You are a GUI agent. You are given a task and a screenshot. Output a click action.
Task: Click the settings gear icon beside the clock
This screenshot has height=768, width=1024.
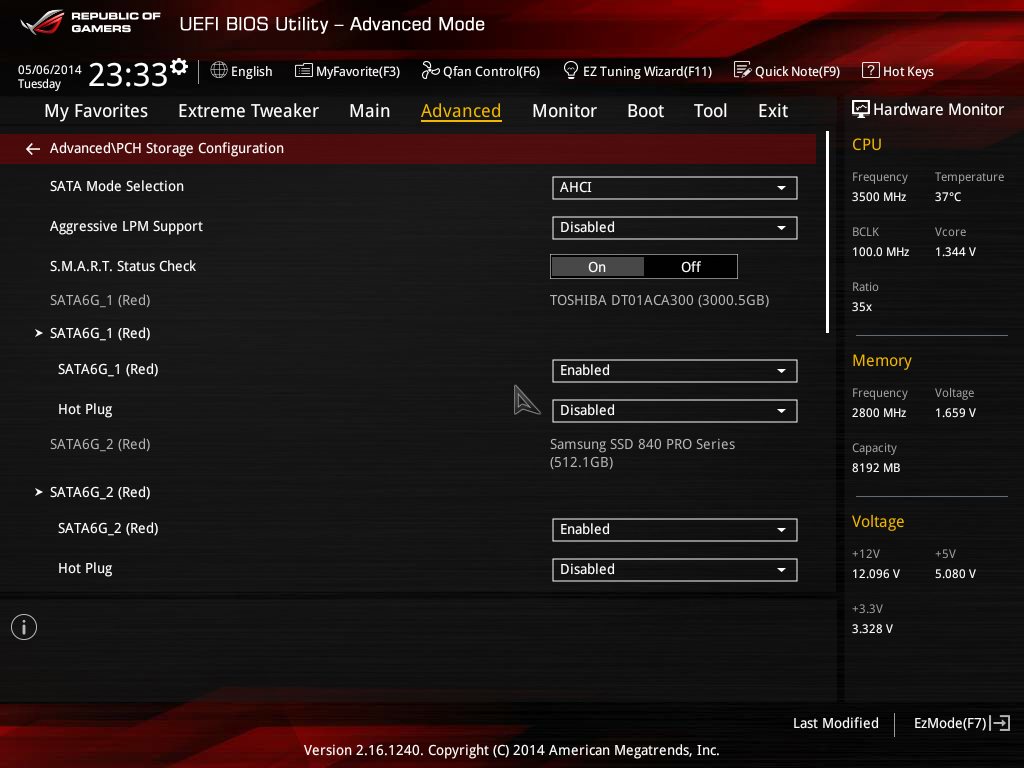coord(179,66)
